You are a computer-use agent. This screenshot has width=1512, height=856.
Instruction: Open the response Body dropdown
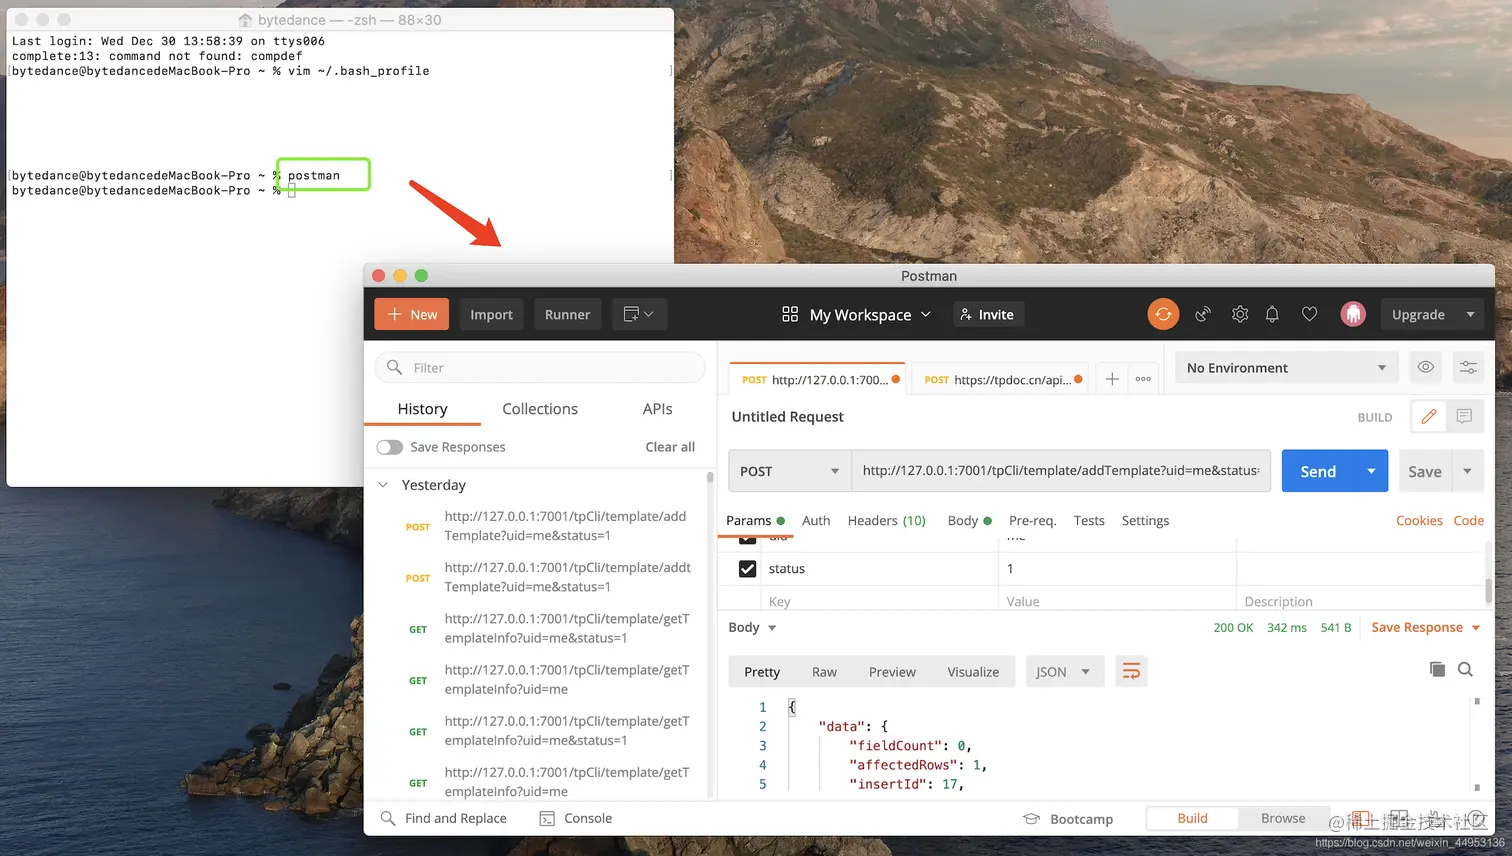coord(753,627)
